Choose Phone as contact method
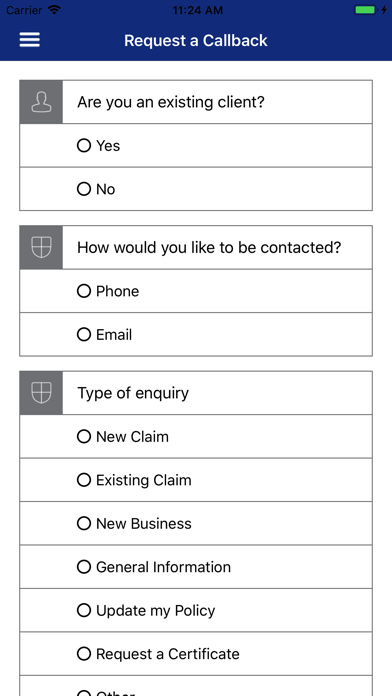 pos(196,291)
